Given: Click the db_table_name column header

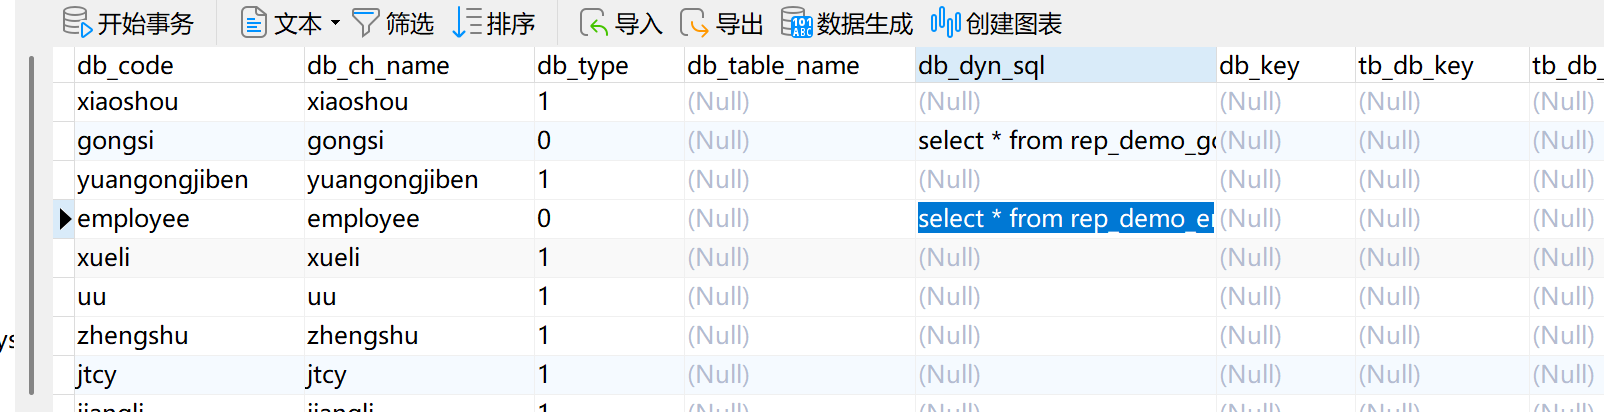Looking at the screenshot, I should click(798, 66).
